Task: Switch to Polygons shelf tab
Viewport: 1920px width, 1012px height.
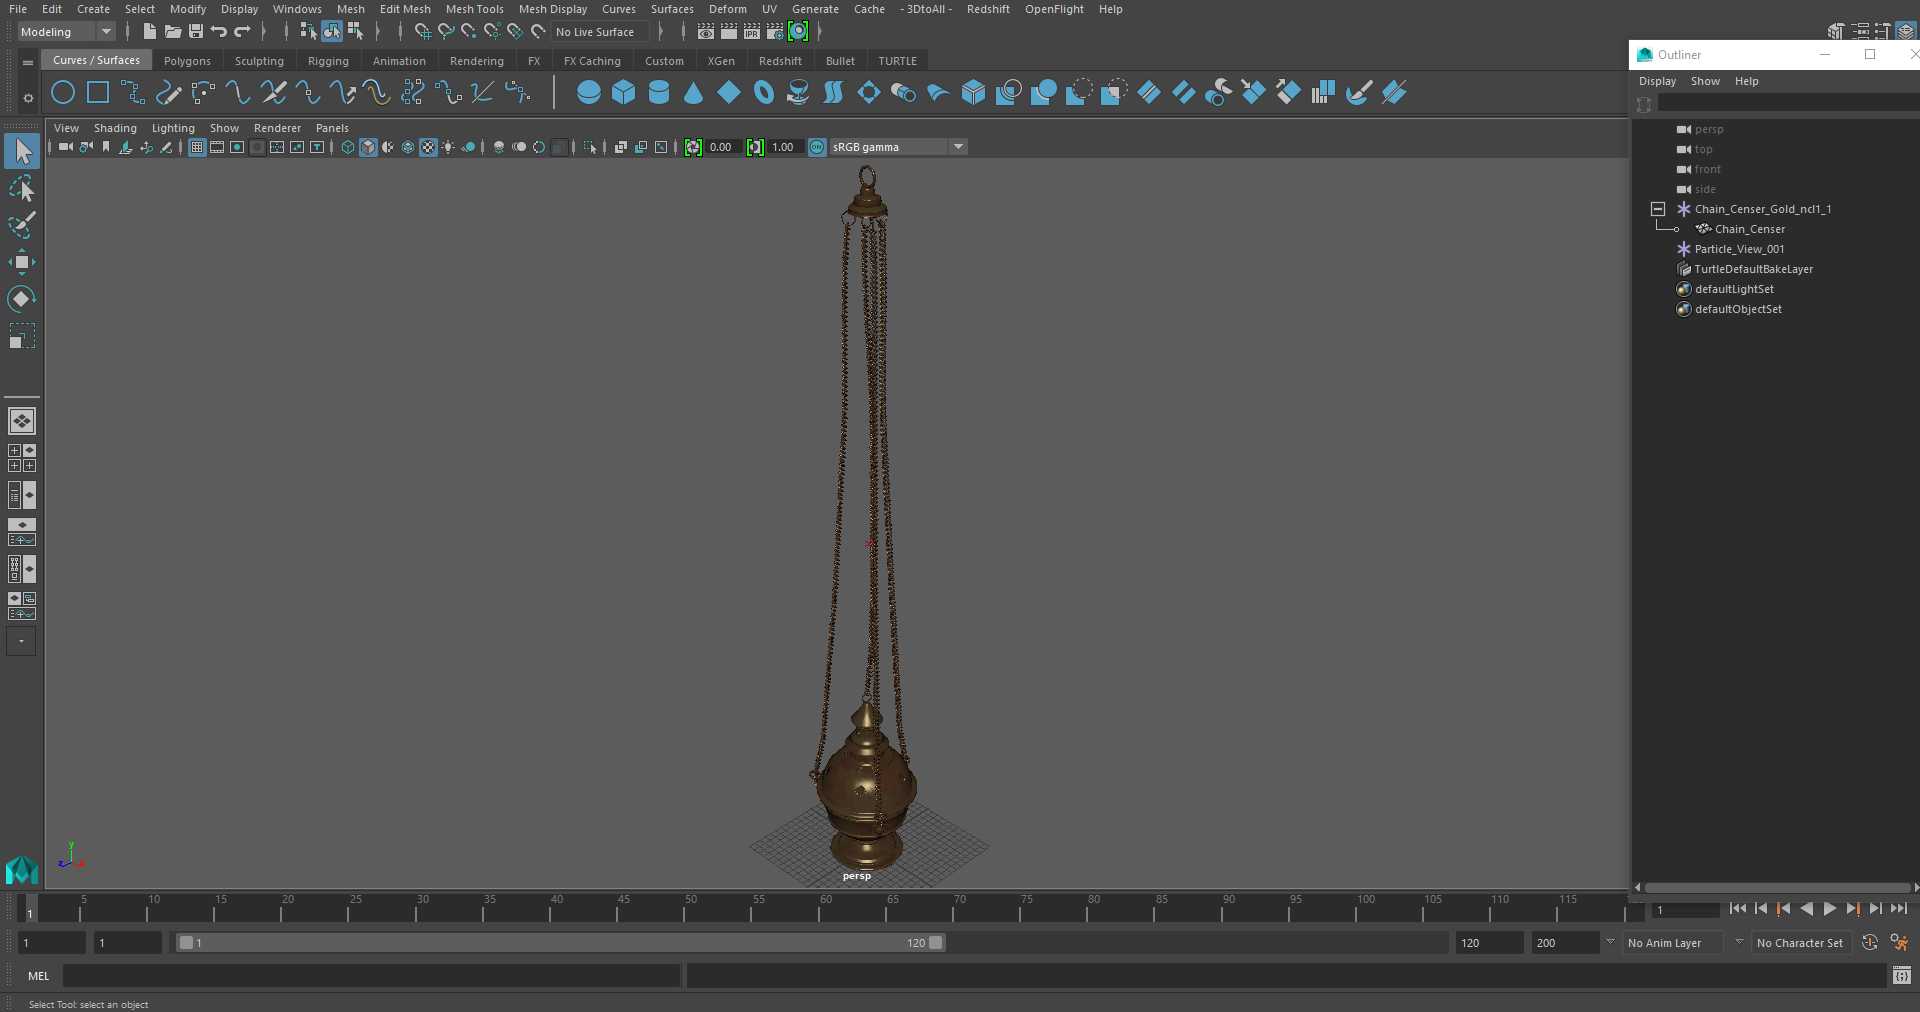Action: click(187, 61)
